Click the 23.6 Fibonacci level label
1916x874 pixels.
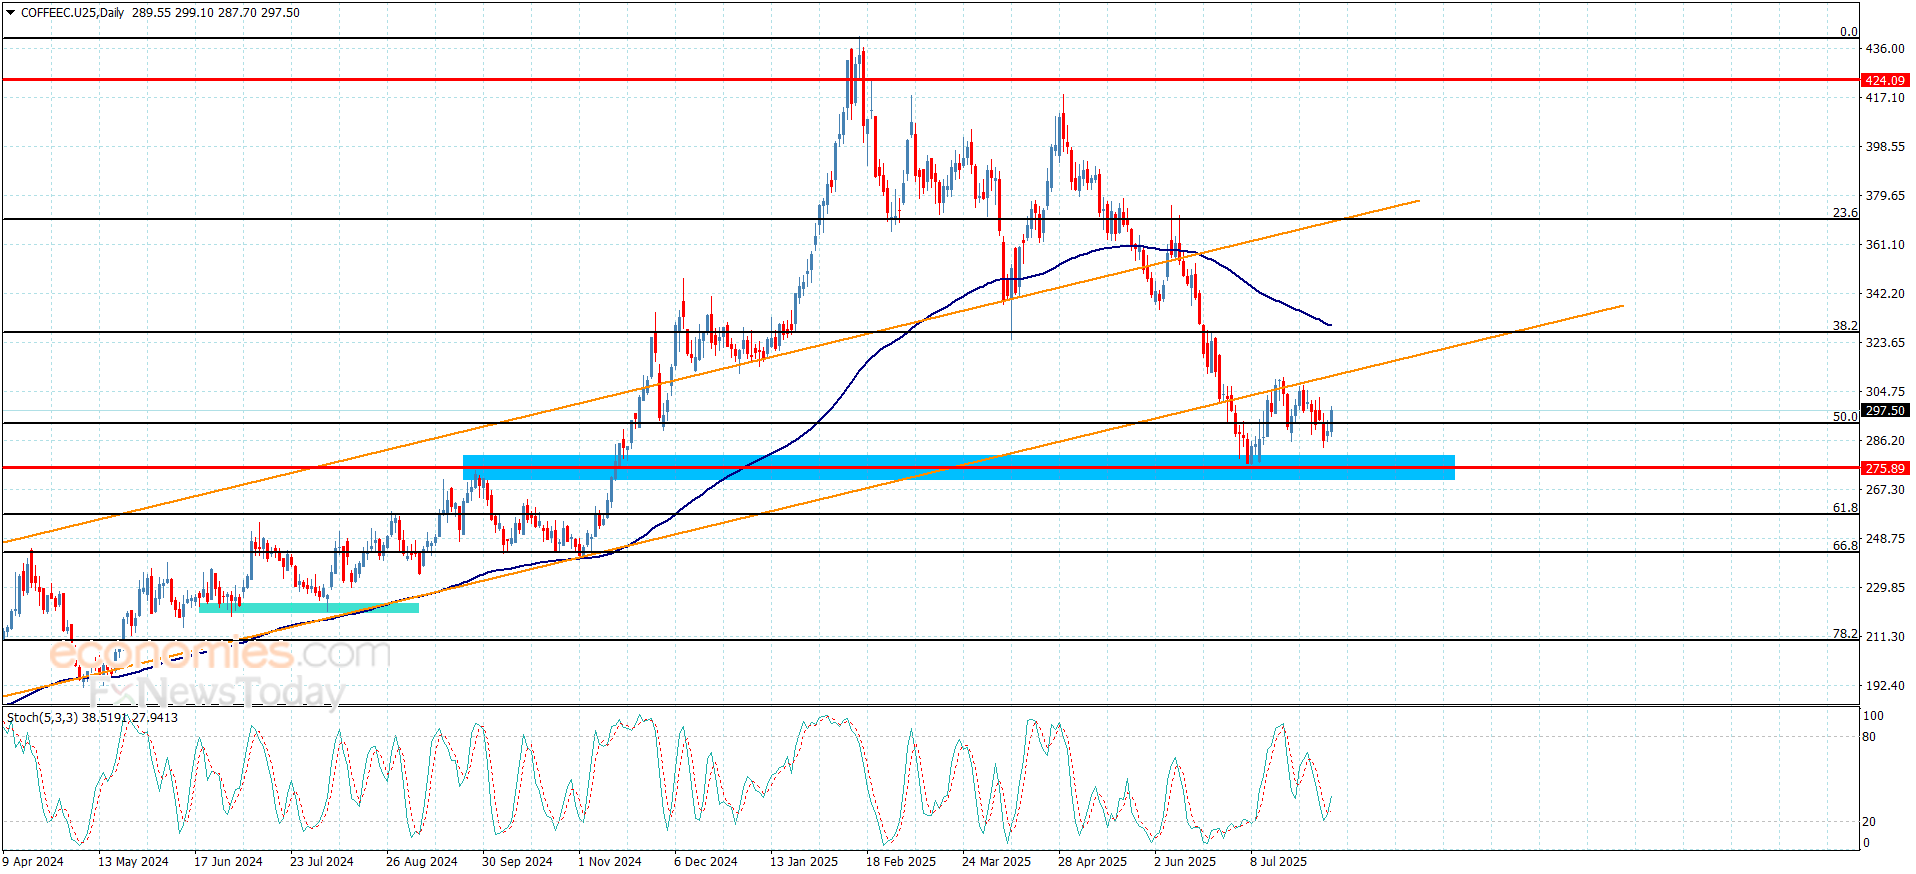coord(1845,212)
